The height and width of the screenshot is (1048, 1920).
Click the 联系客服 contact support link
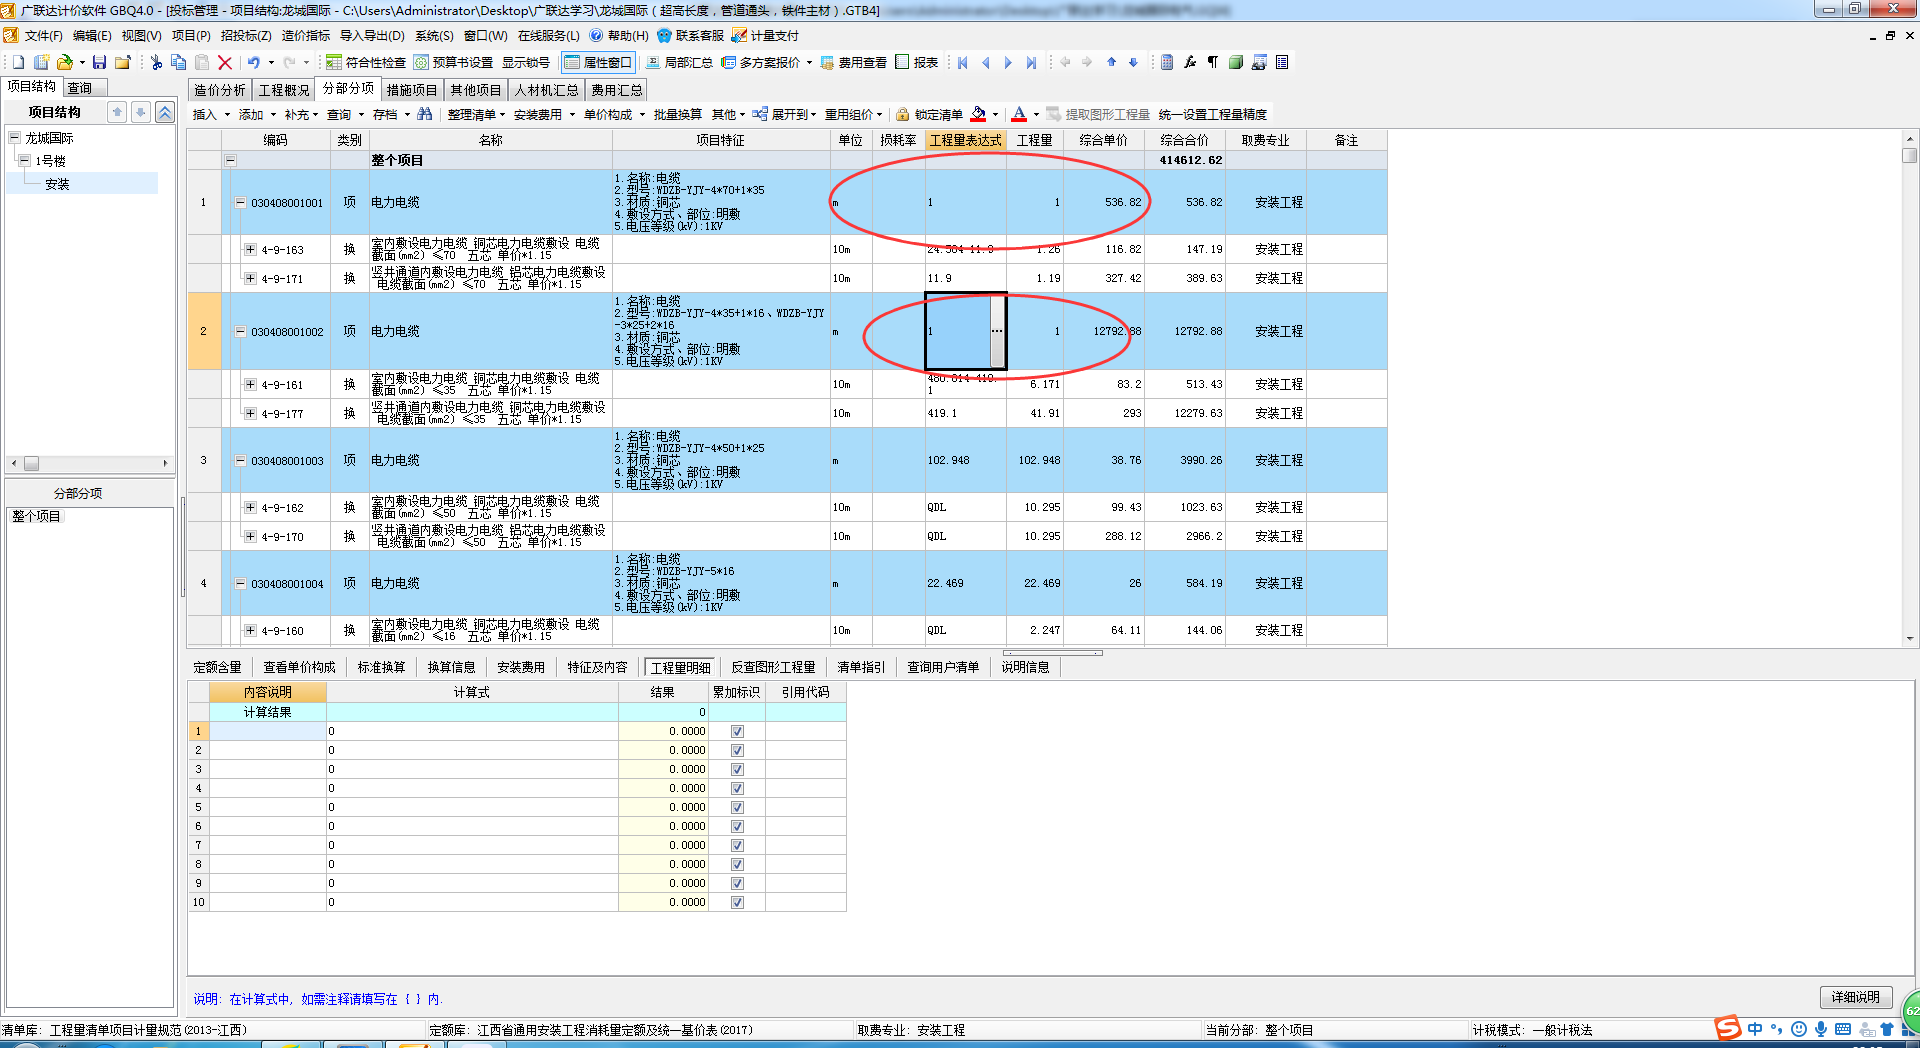click(690, 35)
